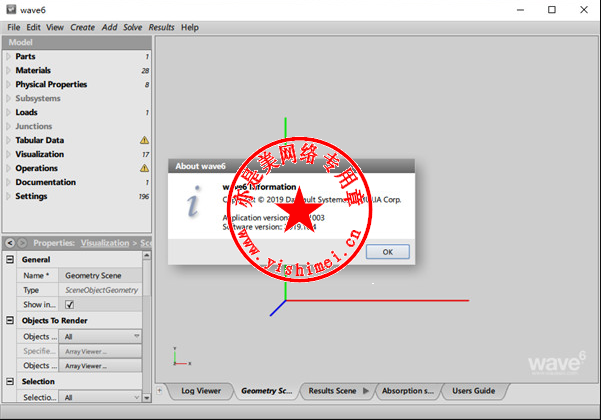Screen dimensions: 601x420
Task: Open the Visualization breadcrumb link
Action: click(x=105, y=243)
